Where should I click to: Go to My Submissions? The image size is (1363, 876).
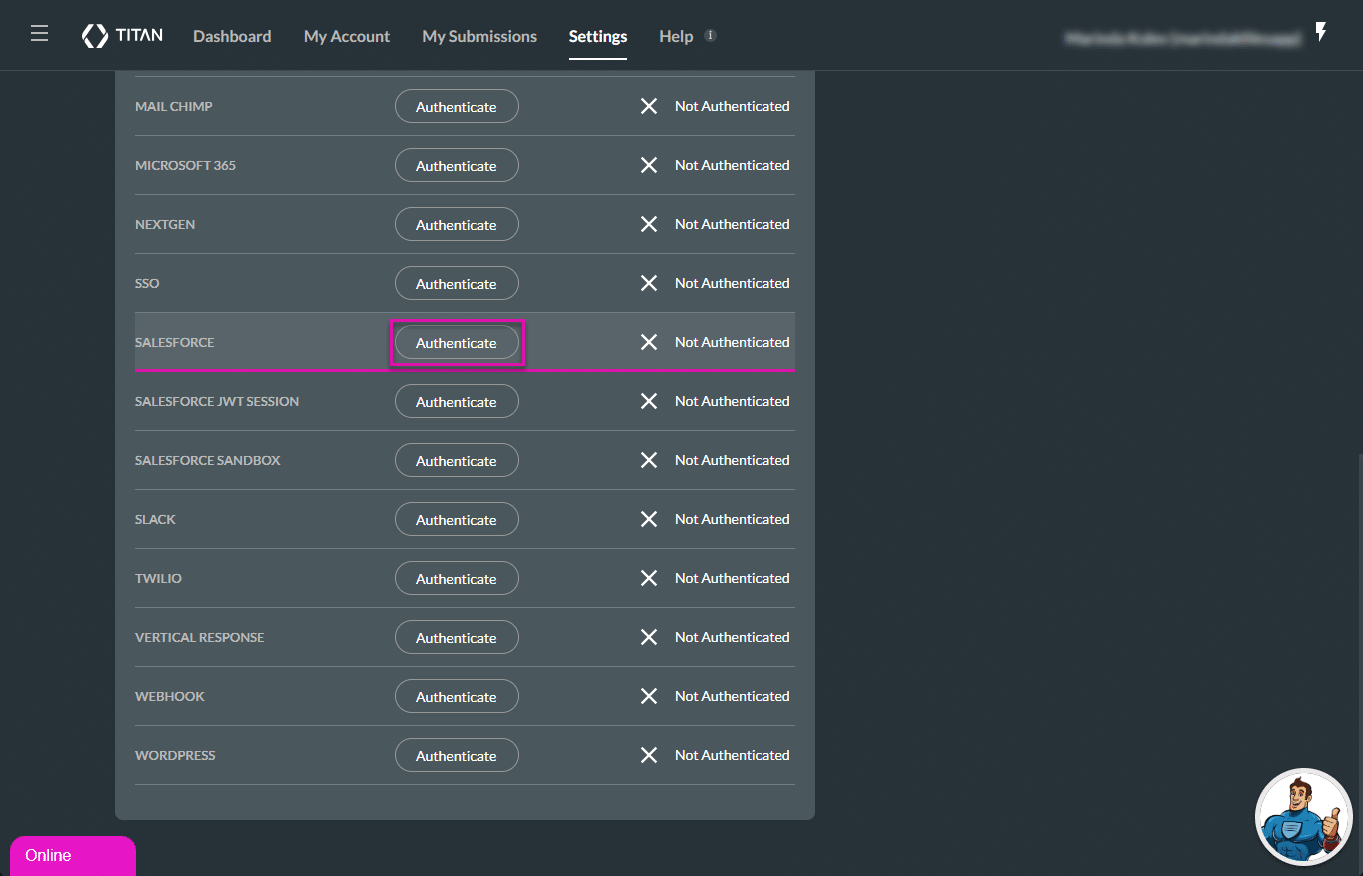click(479, 36)
